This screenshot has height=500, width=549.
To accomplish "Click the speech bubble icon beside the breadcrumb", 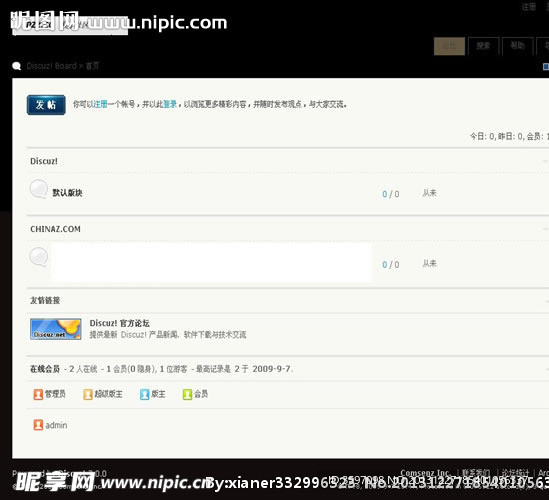I will click(16, 66).
